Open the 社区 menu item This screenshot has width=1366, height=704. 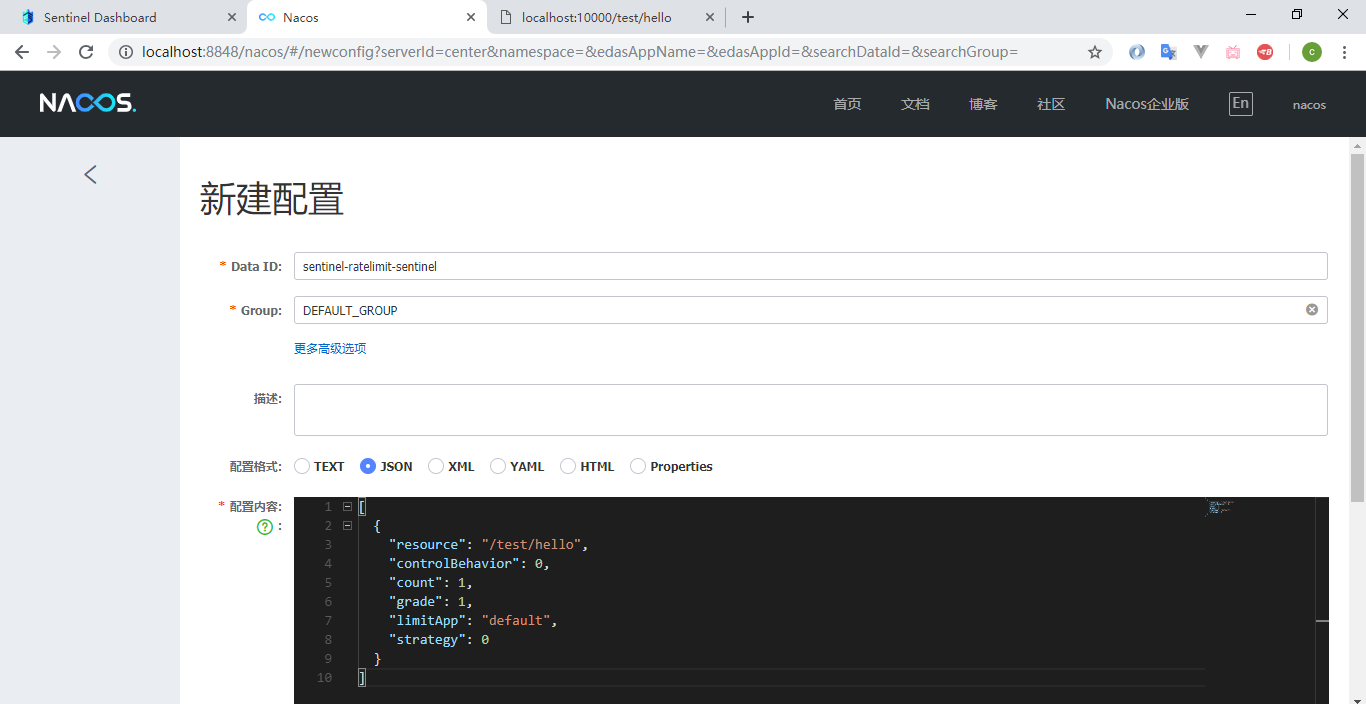click(1051, 104)
